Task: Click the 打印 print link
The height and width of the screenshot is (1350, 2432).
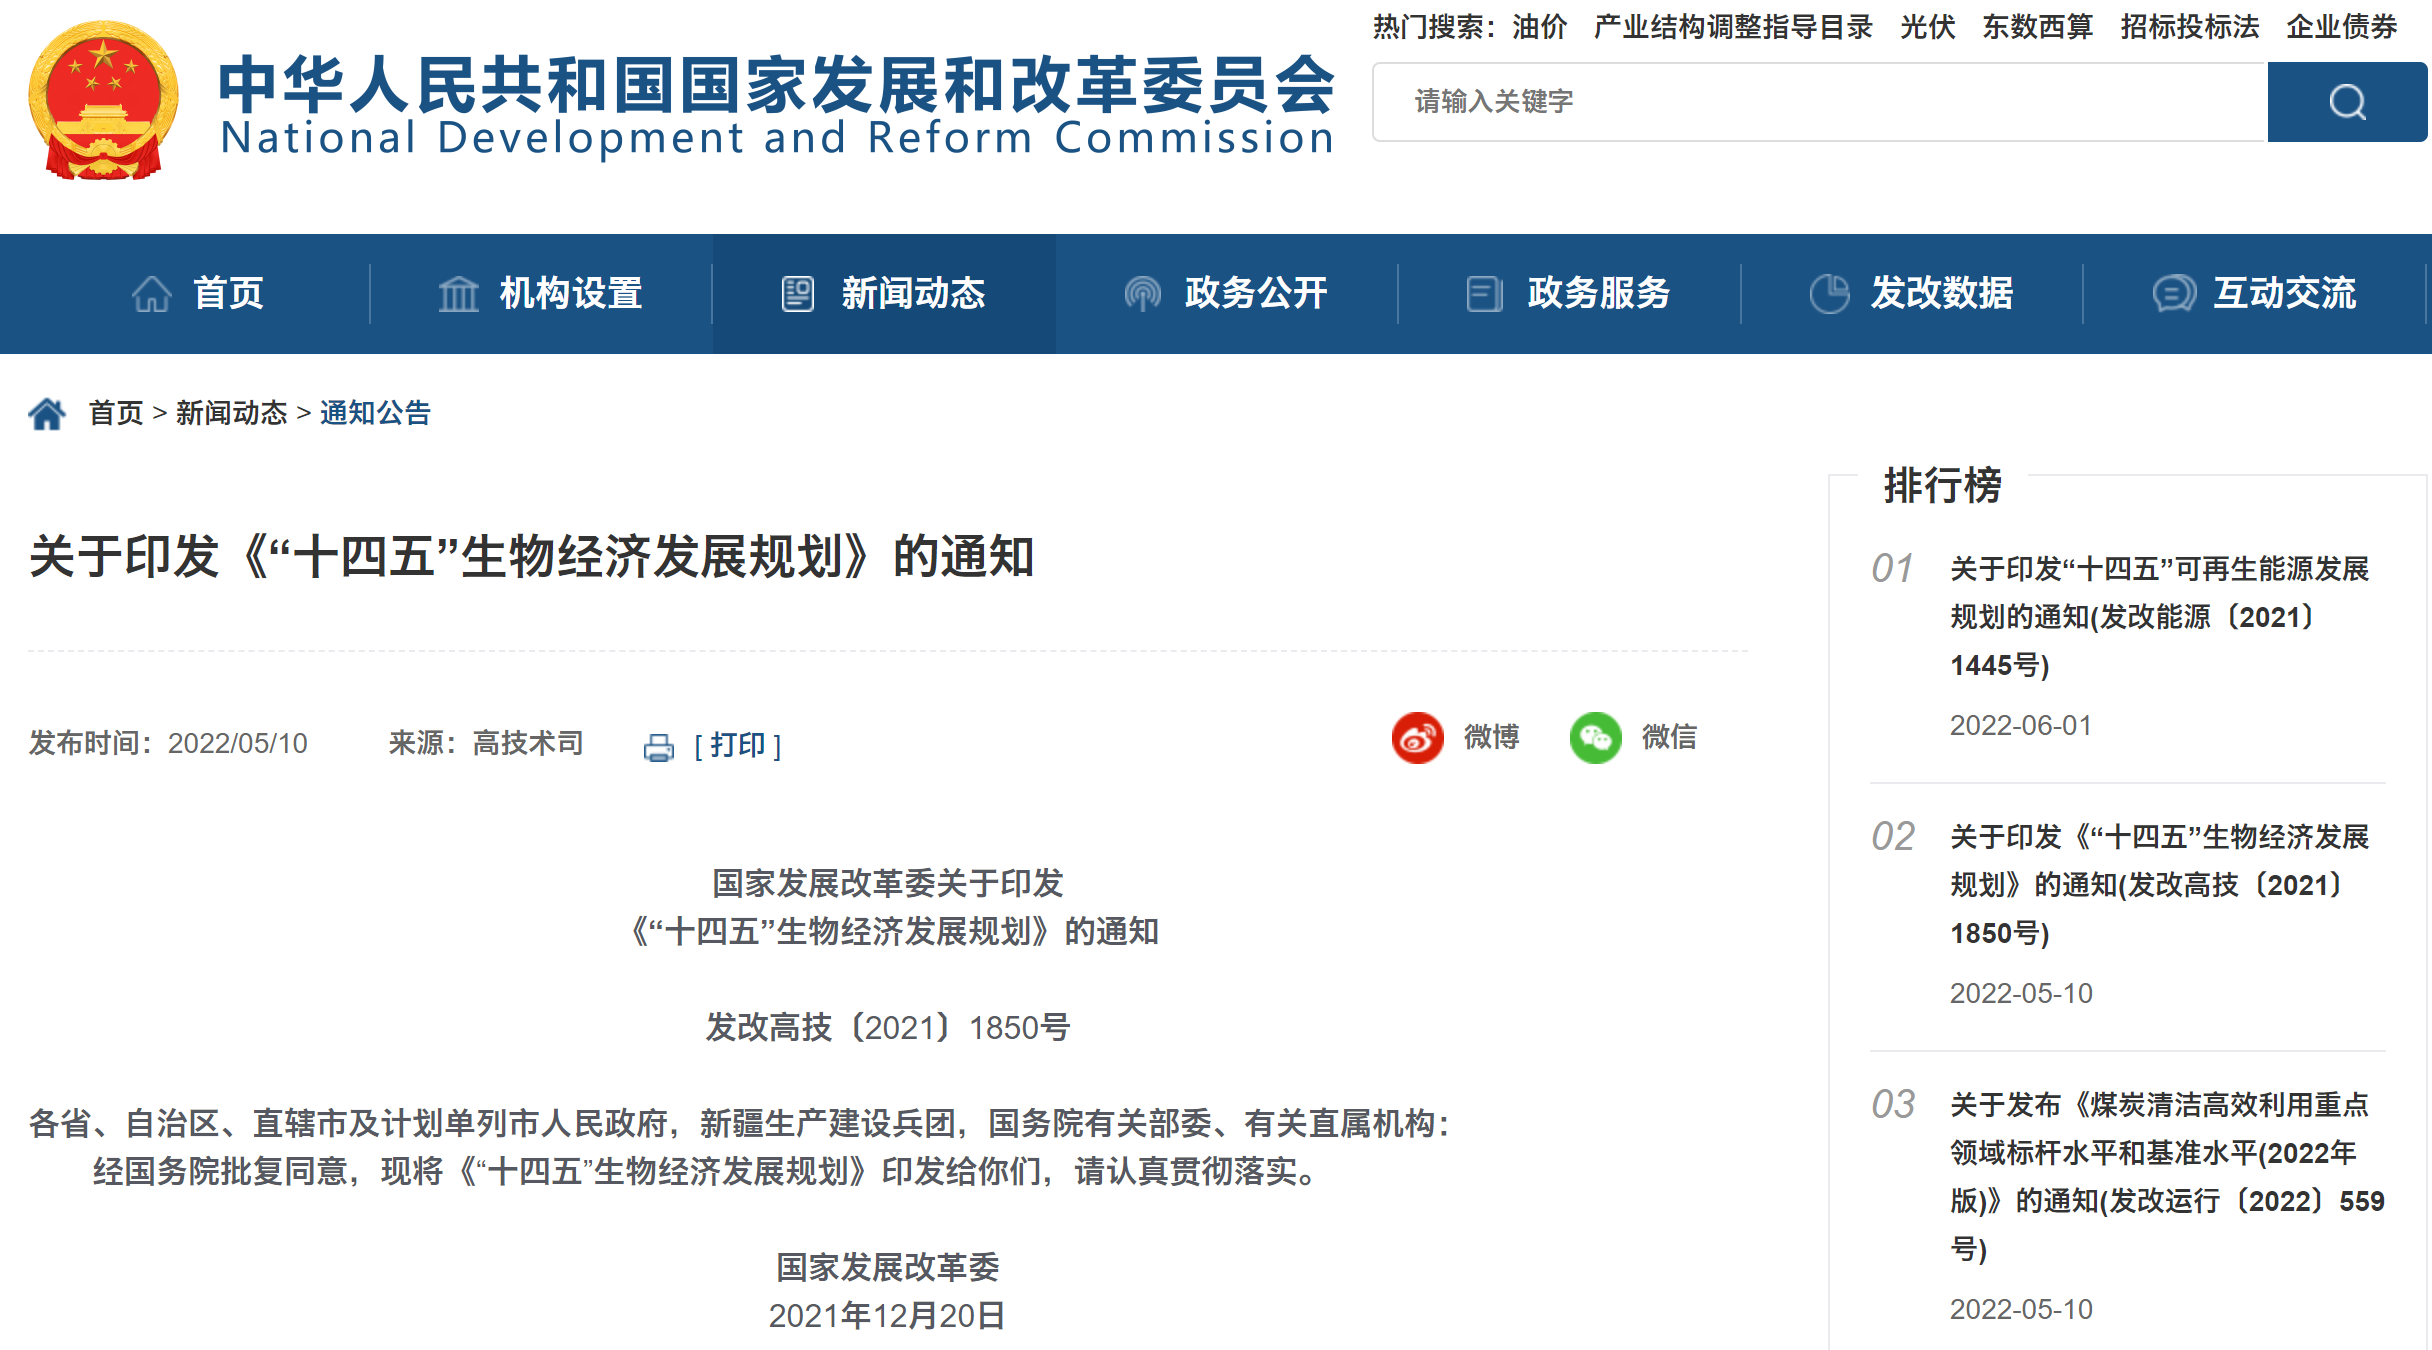Action: coord(738,745)
